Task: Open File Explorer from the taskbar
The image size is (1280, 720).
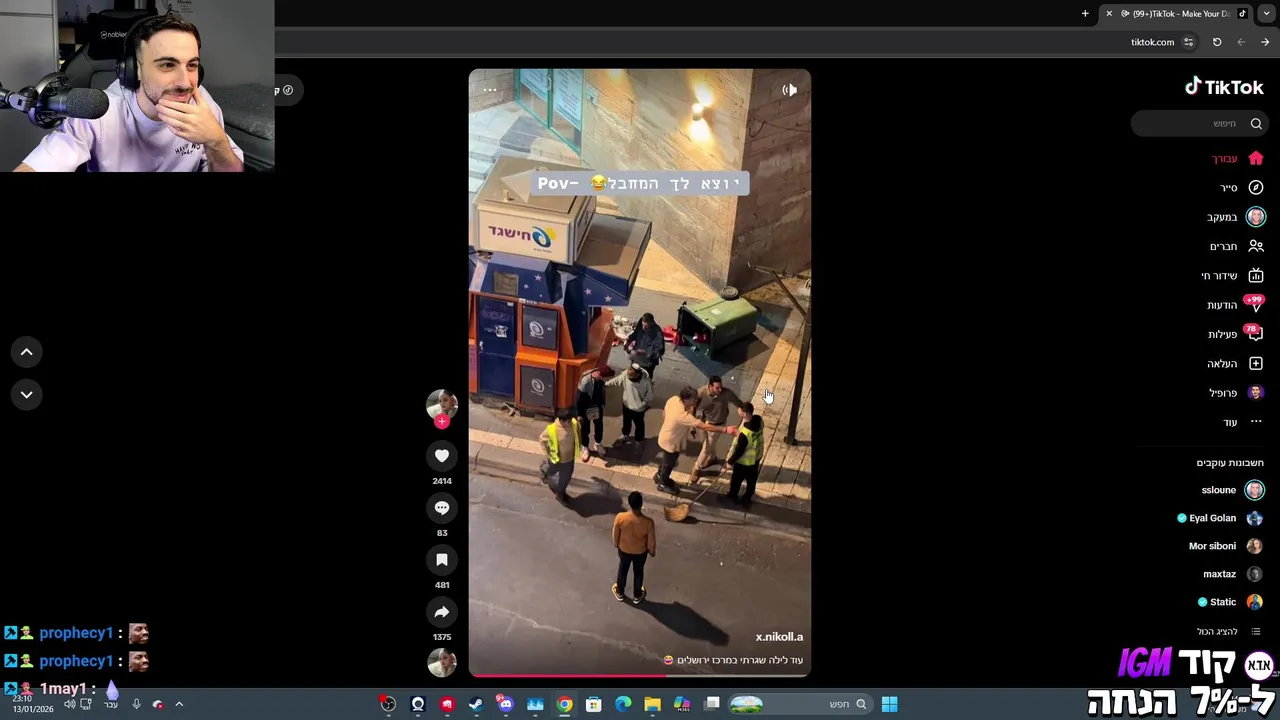Action: pyautogui.click(x=653, y=704)
